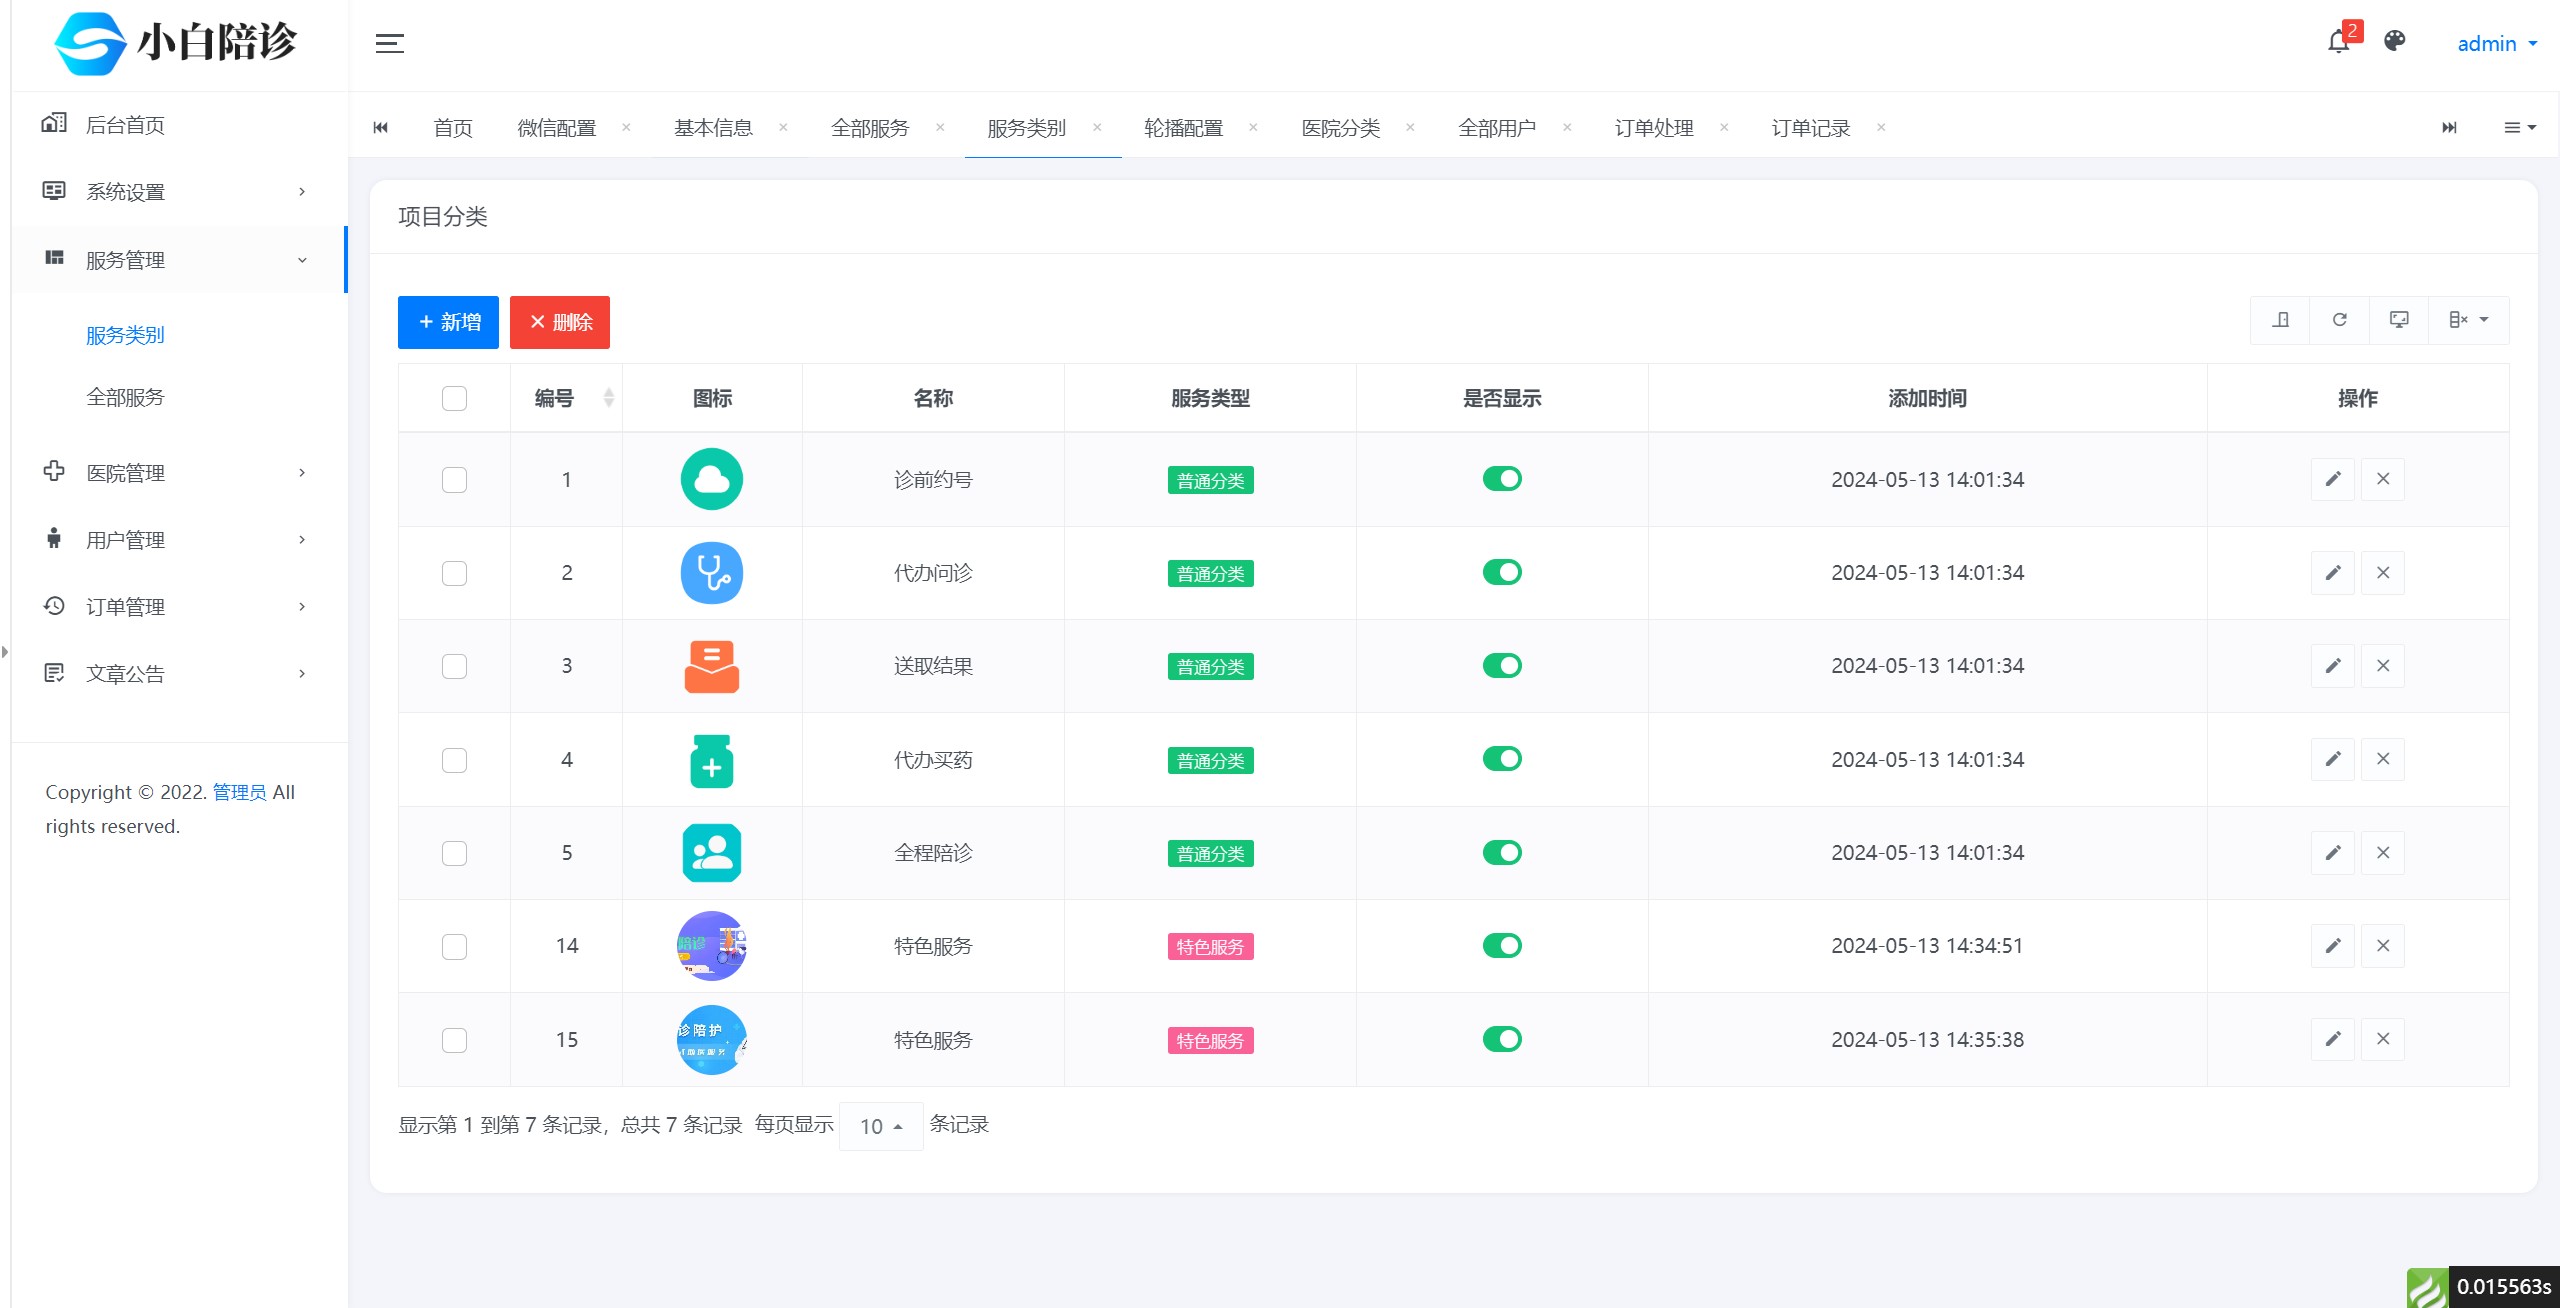Click the red 删除 delete button

560,322
